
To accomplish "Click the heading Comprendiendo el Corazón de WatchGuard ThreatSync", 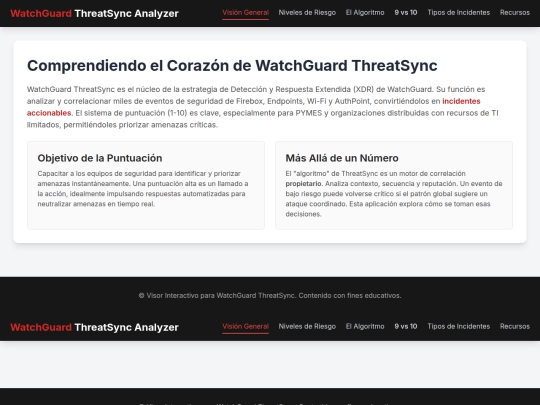I will point(232,66).
